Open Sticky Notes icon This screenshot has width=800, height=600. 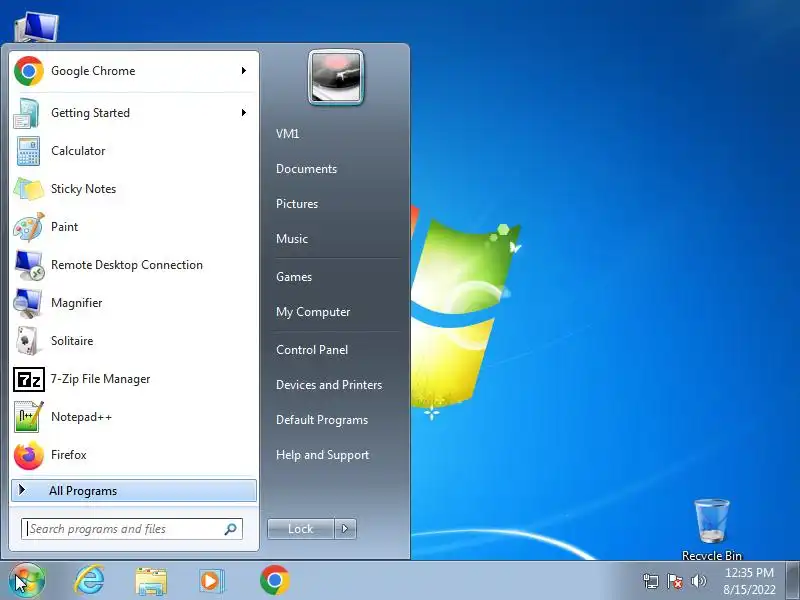tap(29, 189)
